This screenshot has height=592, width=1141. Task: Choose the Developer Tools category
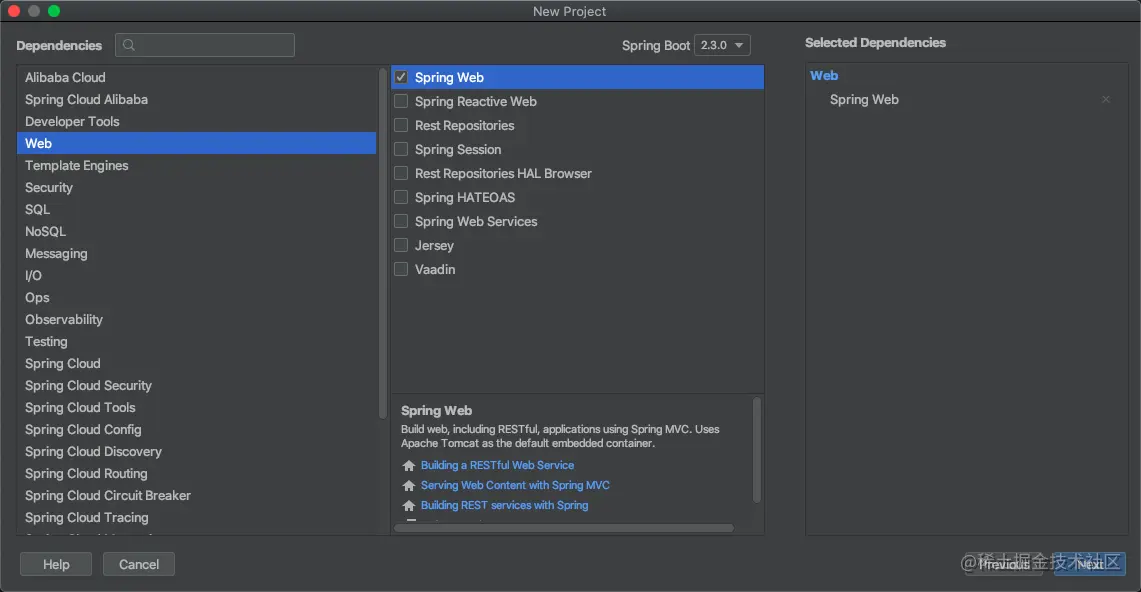(x=72, y=121)
